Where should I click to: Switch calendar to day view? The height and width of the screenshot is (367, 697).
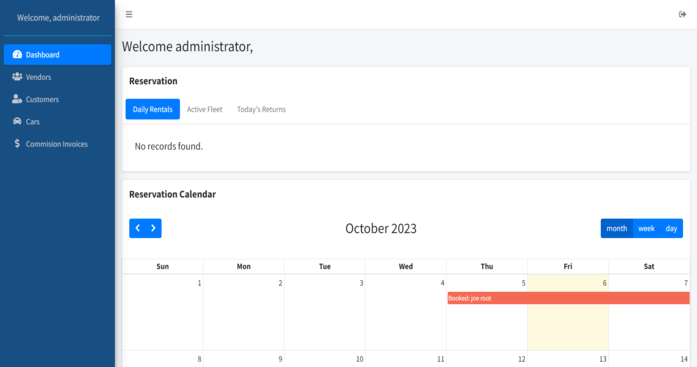(x=671, y=228)
